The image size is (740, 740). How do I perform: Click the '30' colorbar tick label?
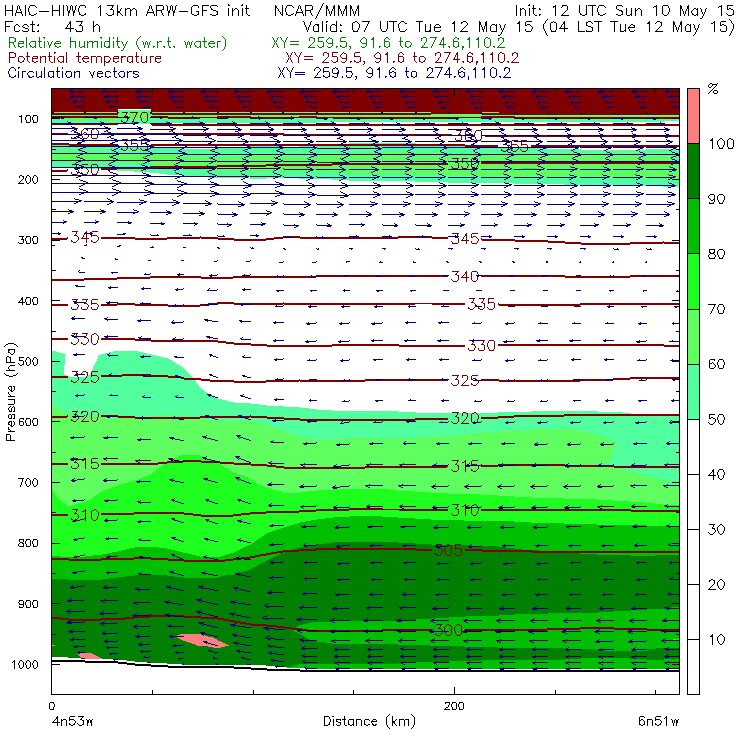click(x=716, y=530)
